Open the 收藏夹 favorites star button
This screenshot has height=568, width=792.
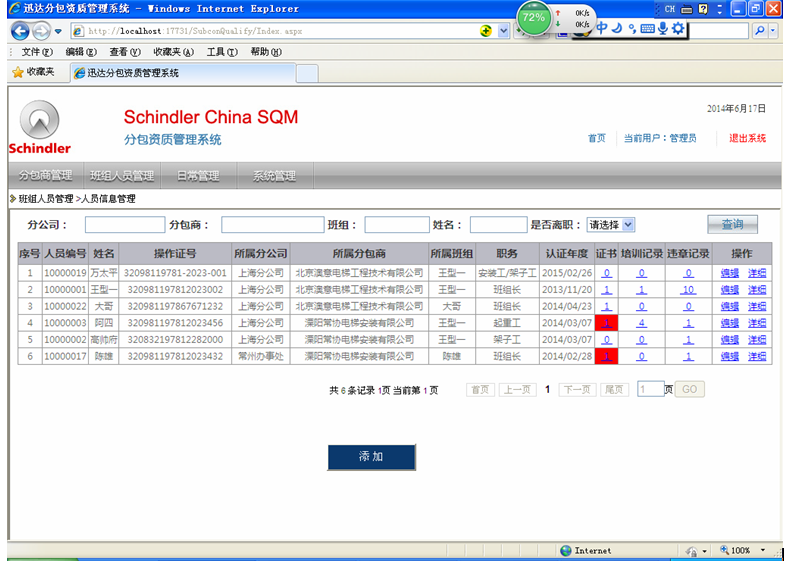34,72
